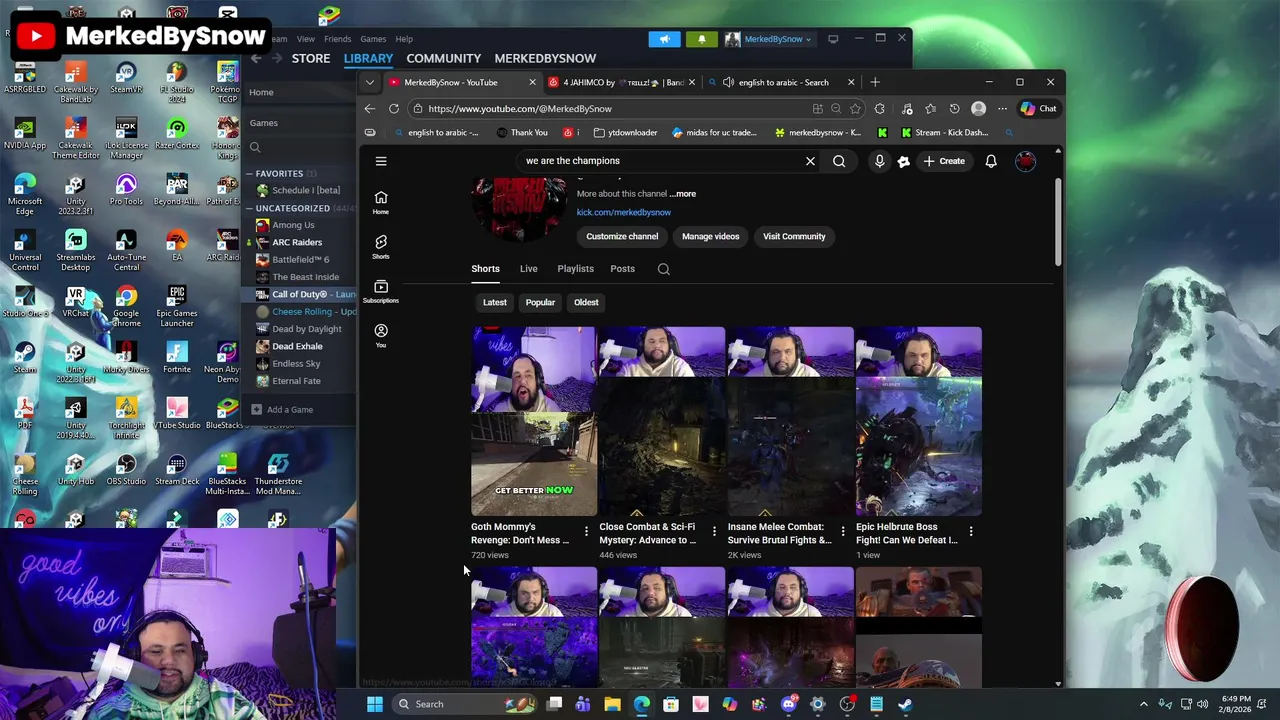Image resolution: width=1280 pixels, height=720 pixels.
Task: Click the YouTube search text field
Action: (x=660, y=161)
